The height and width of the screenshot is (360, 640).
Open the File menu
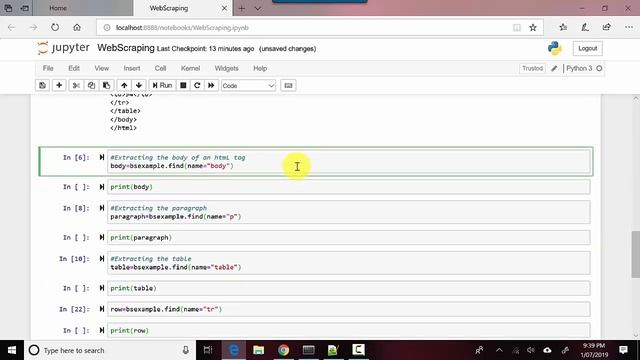click(x=48, y=68)
